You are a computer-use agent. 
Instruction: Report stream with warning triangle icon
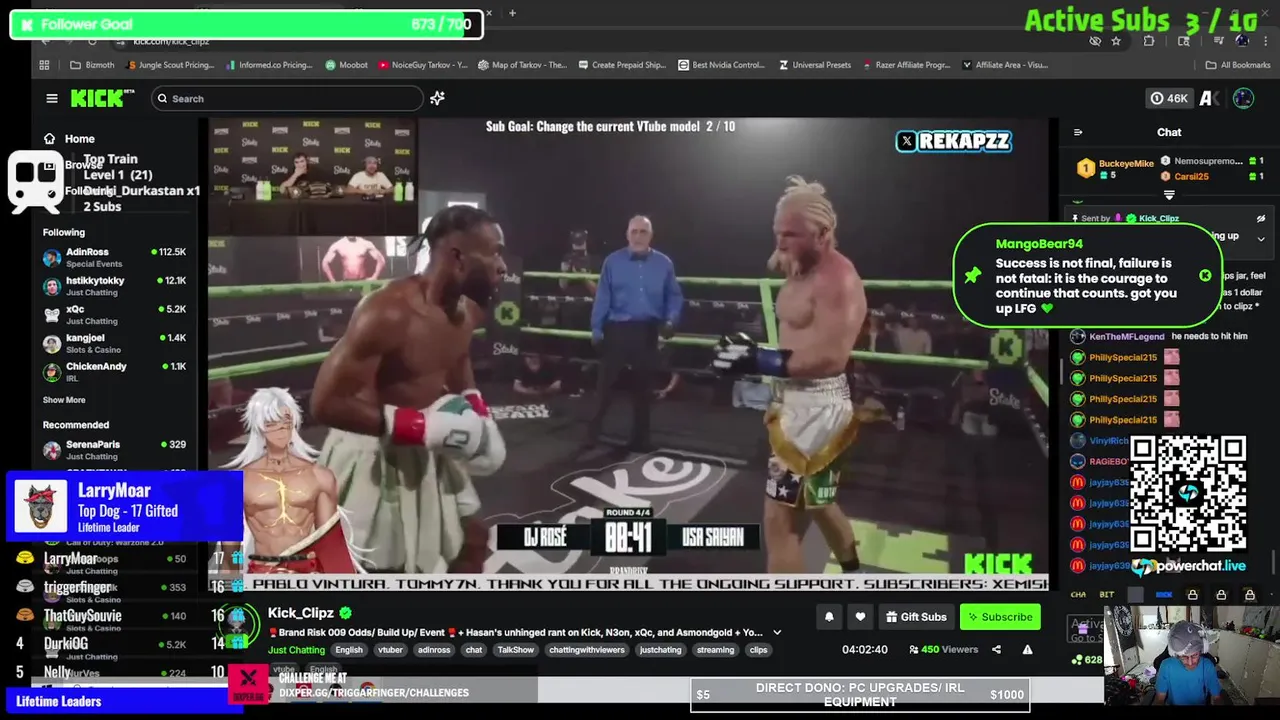(x=1027, y=650)
